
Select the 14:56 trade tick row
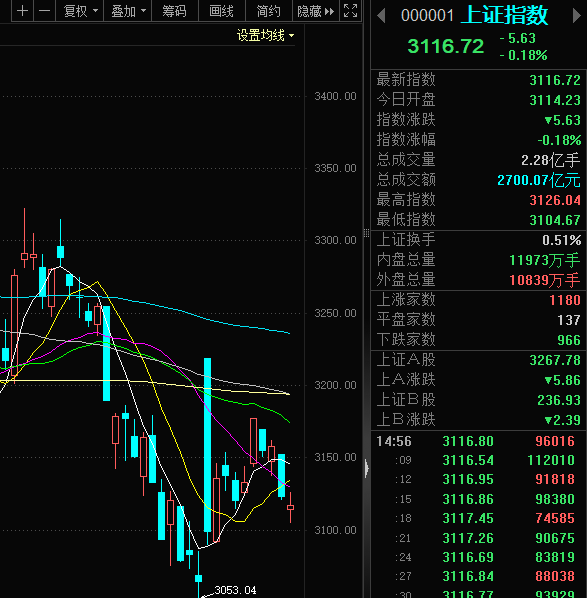478,441
